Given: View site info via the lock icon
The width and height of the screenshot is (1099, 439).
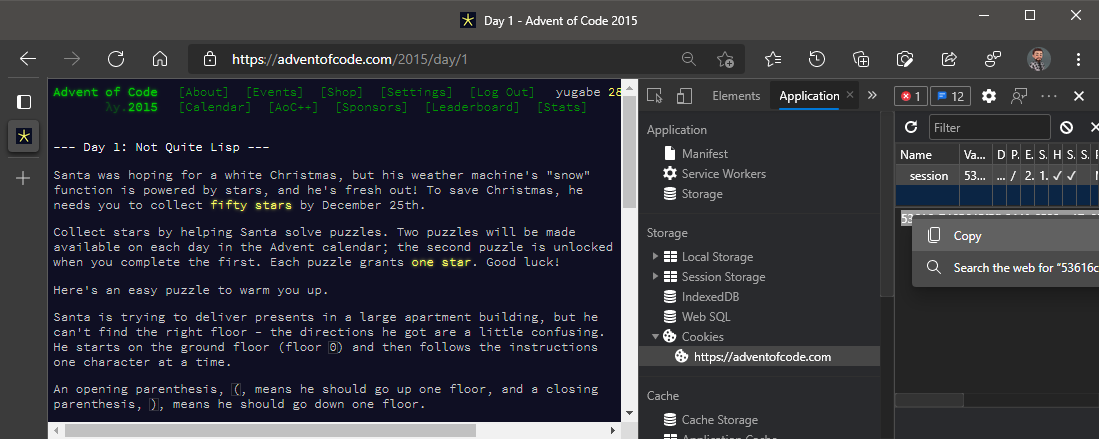Looking at the screenshot, I should (x=209, y=60).
